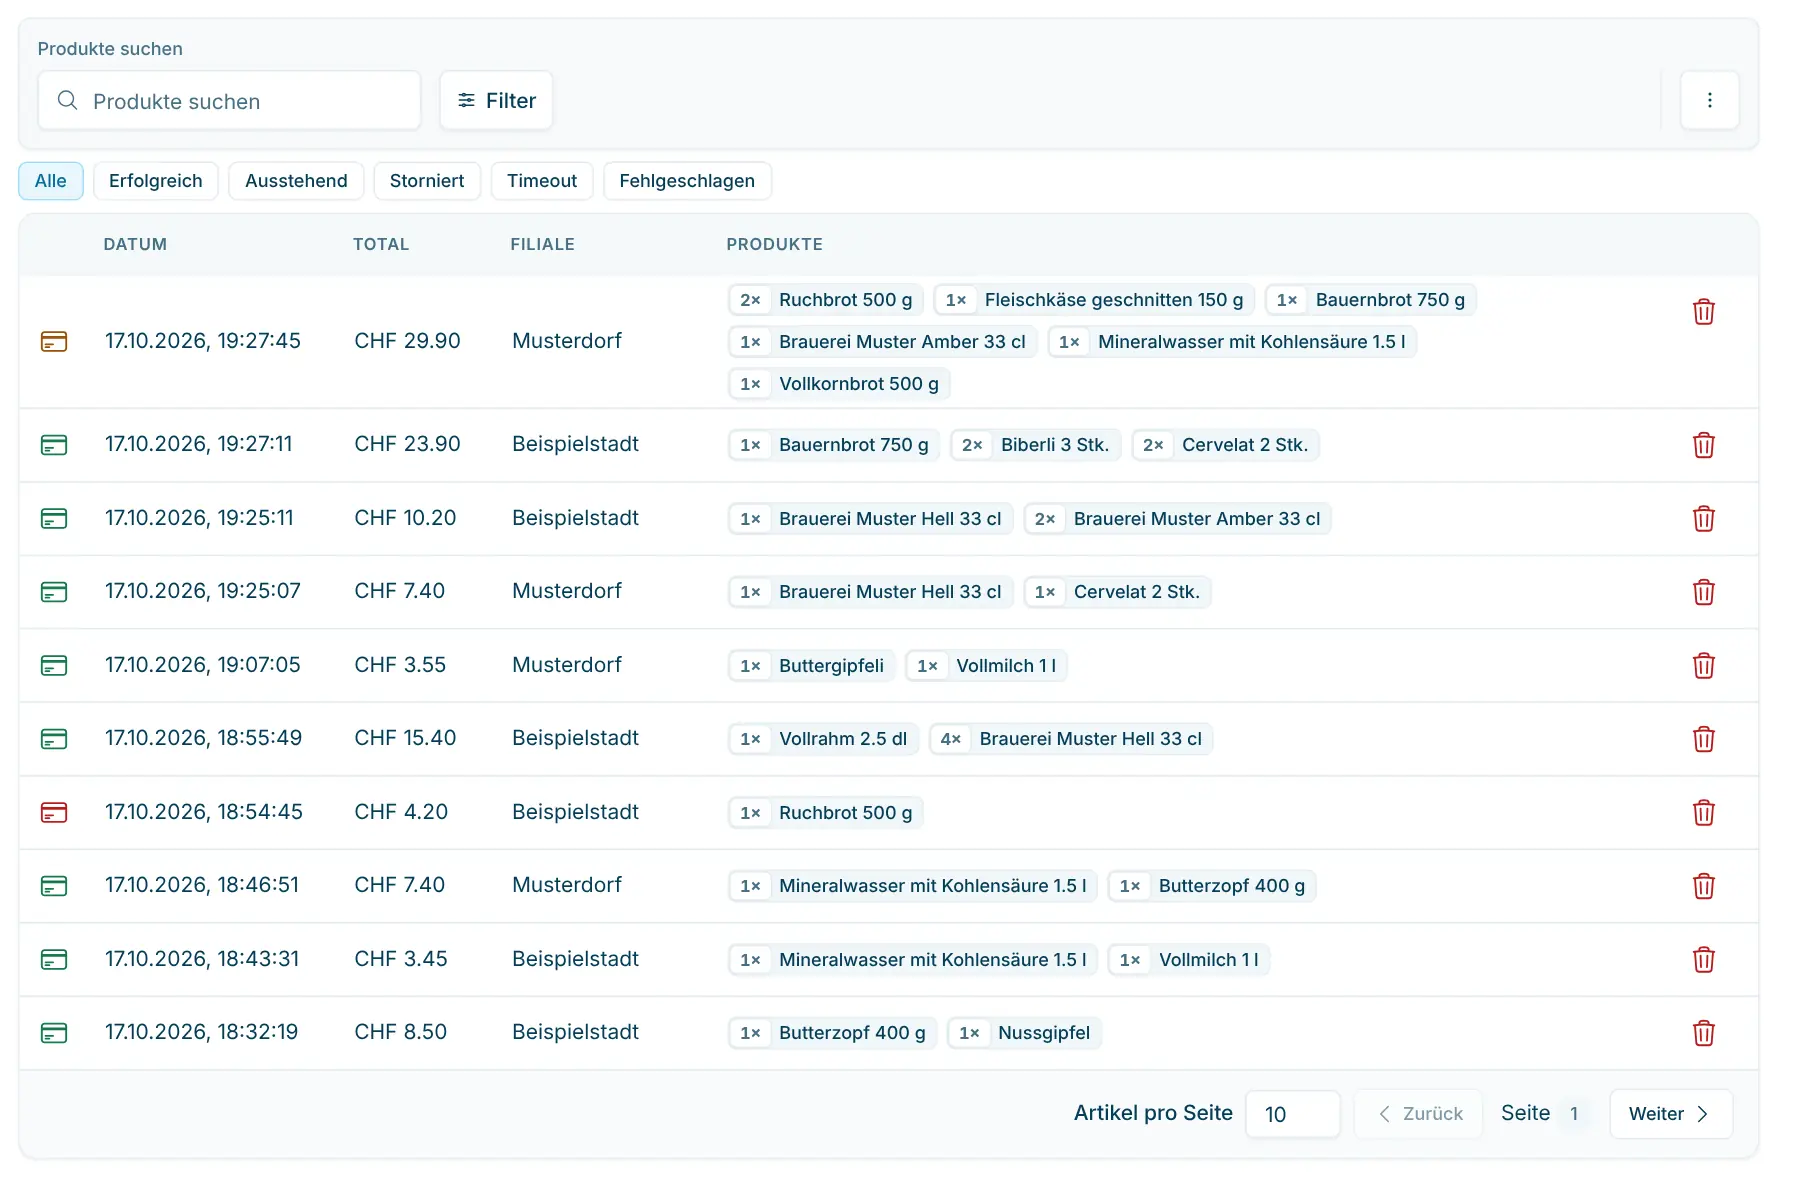1796x1194 pixels.
Task: Sort by the DATUM column header
Action: (135, 244)
